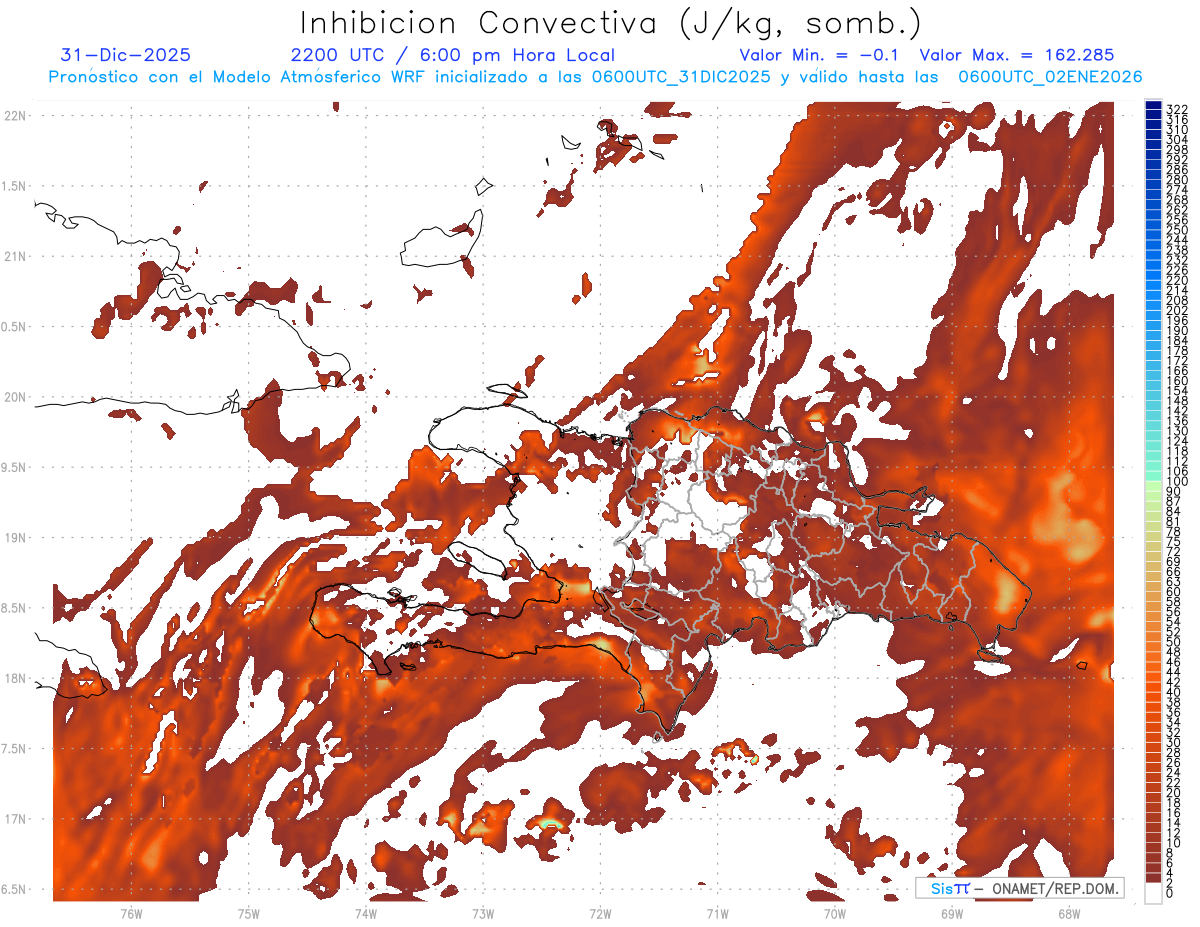This screenshot has height=927, width=1200.
Task: Click the 72W longitude label
Action: 600,913
